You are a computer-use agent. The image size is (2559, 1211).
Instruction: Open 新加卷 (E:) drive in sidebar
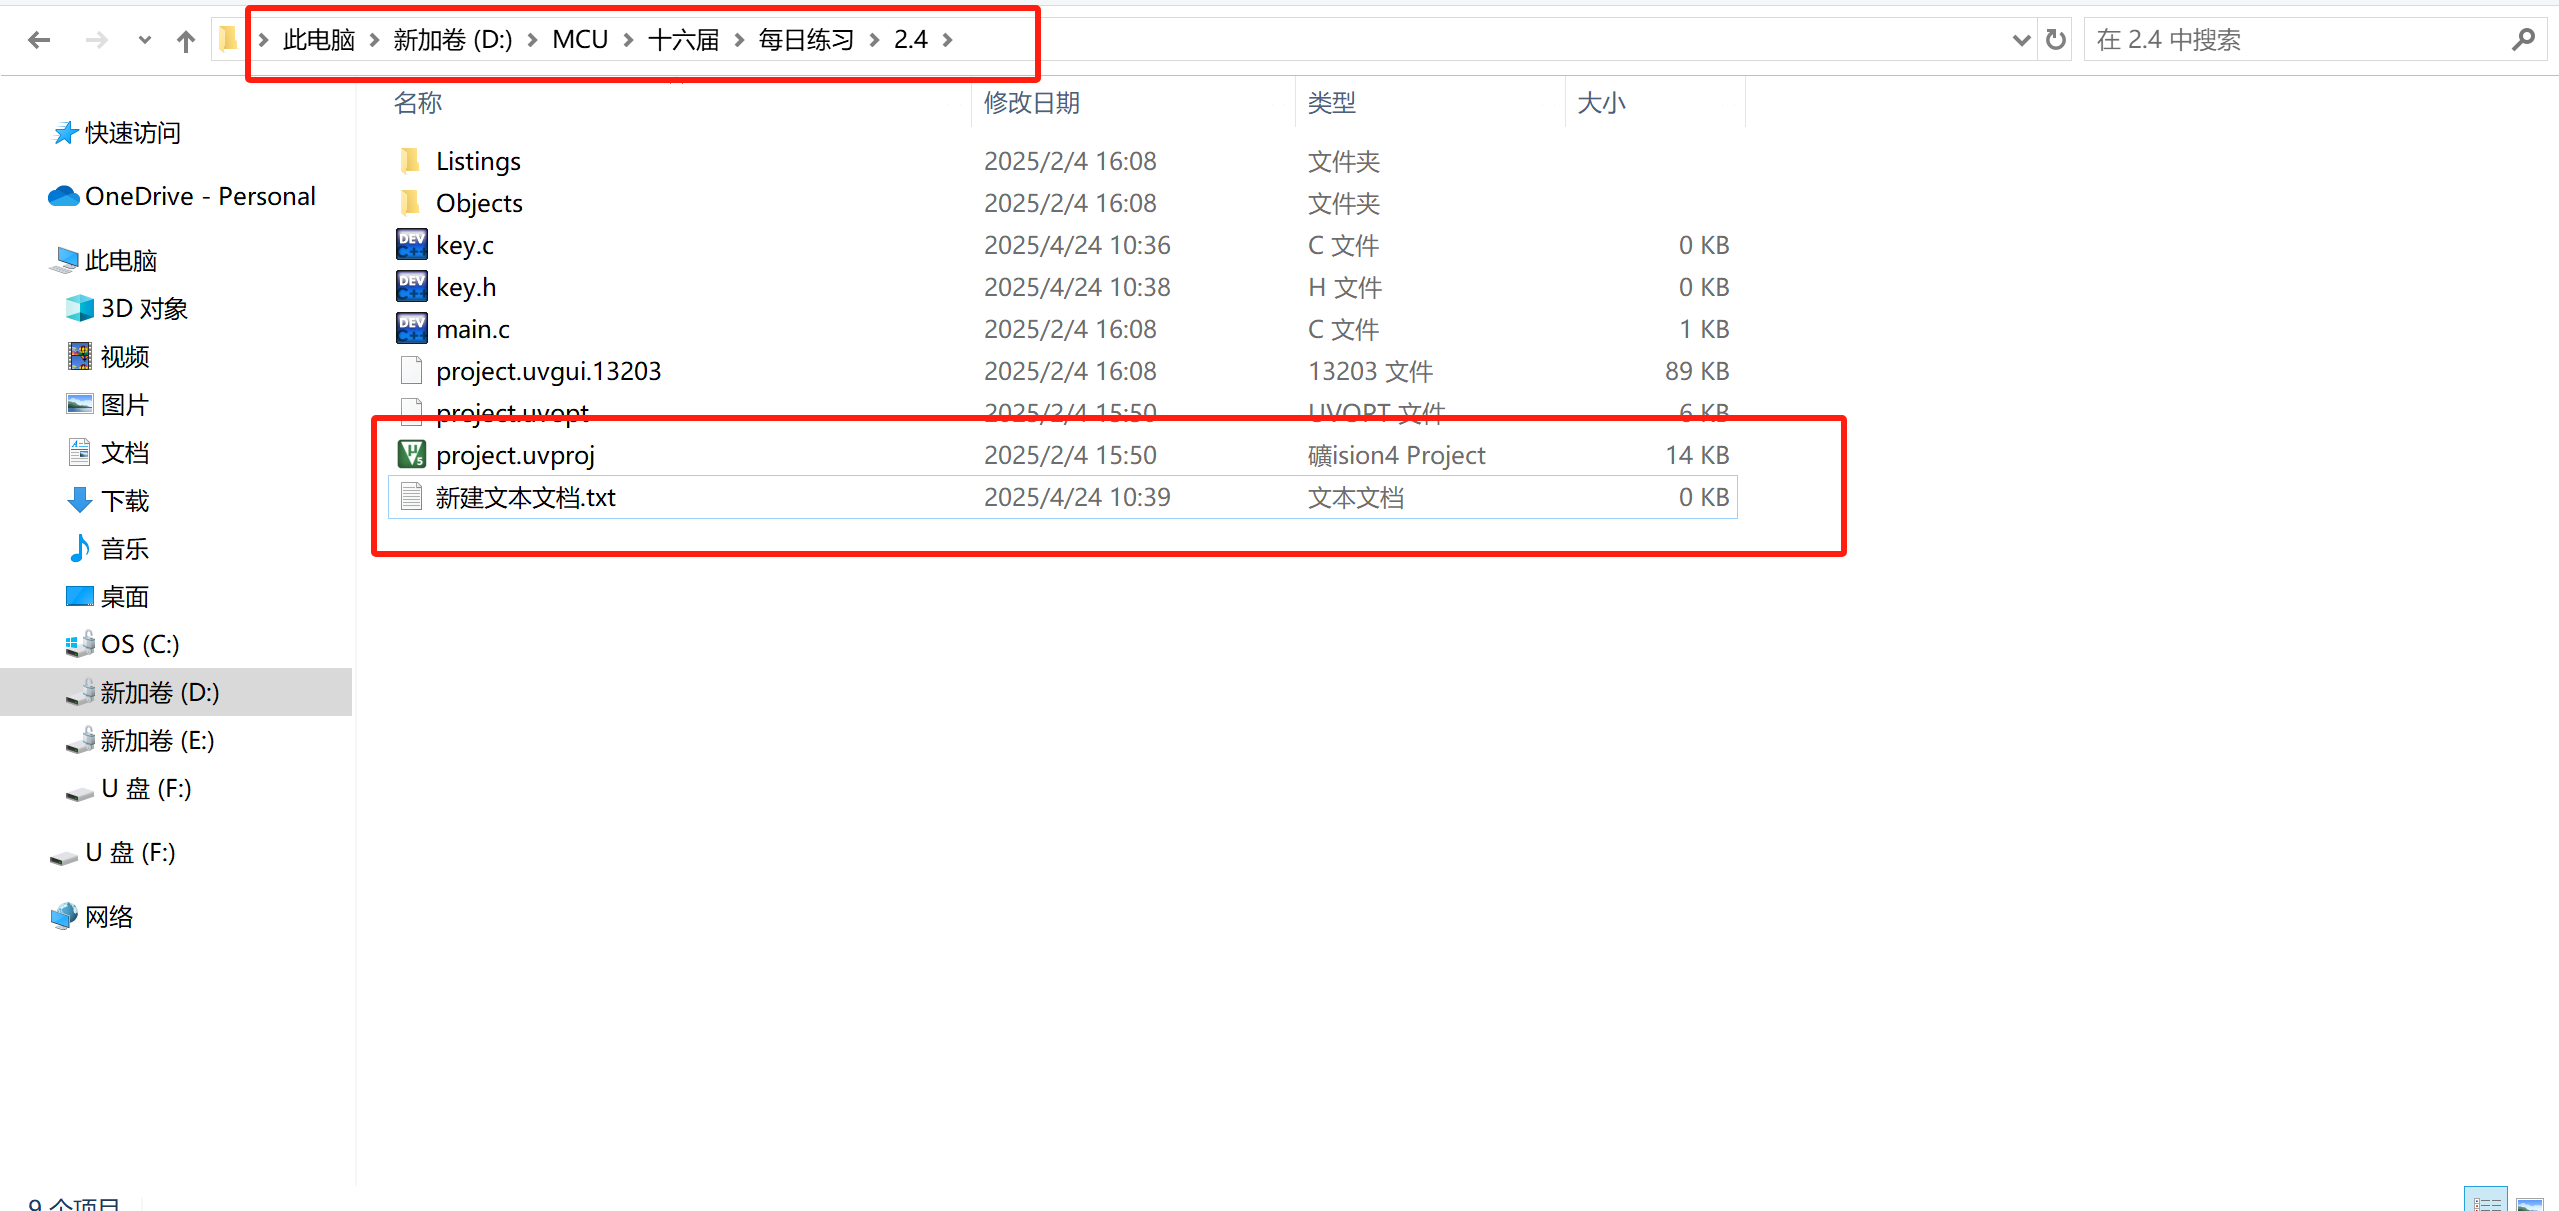(157, 741)
